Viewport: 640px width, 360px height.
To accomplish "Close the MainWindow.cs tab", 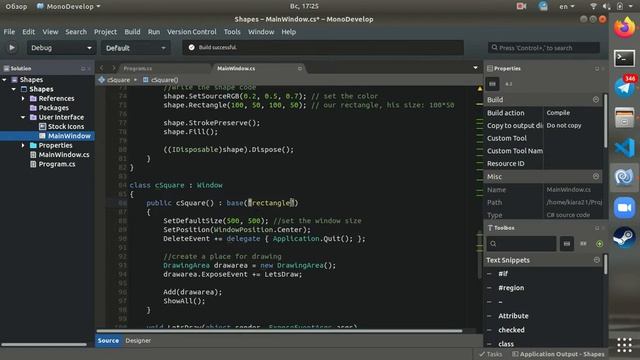I will tap(300, 69).
